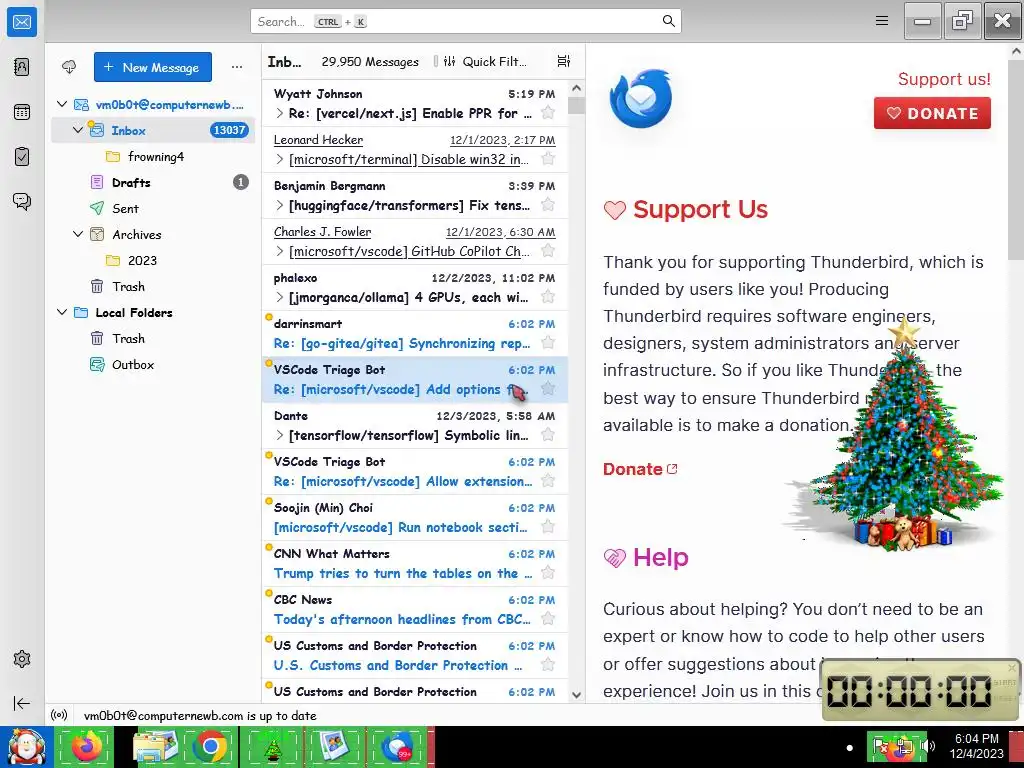The width and height of the screenshot is (1024, 768).
Task: Follow the Donate link under Support Us
Action: click(x=640, y=469)
